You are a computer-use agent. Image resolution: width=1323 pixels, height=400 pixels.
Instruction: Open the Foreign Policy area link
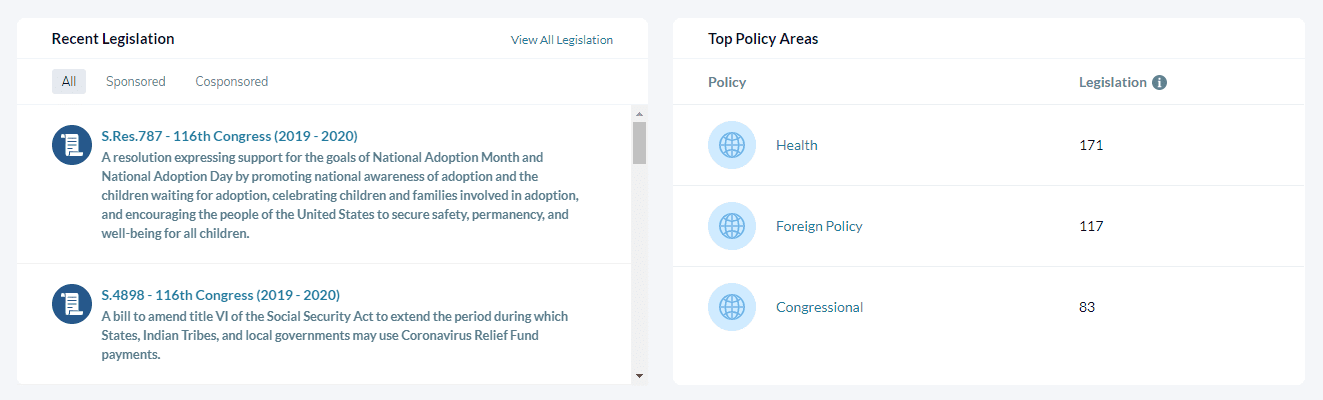pyautogui.click(x=819, y=226)
